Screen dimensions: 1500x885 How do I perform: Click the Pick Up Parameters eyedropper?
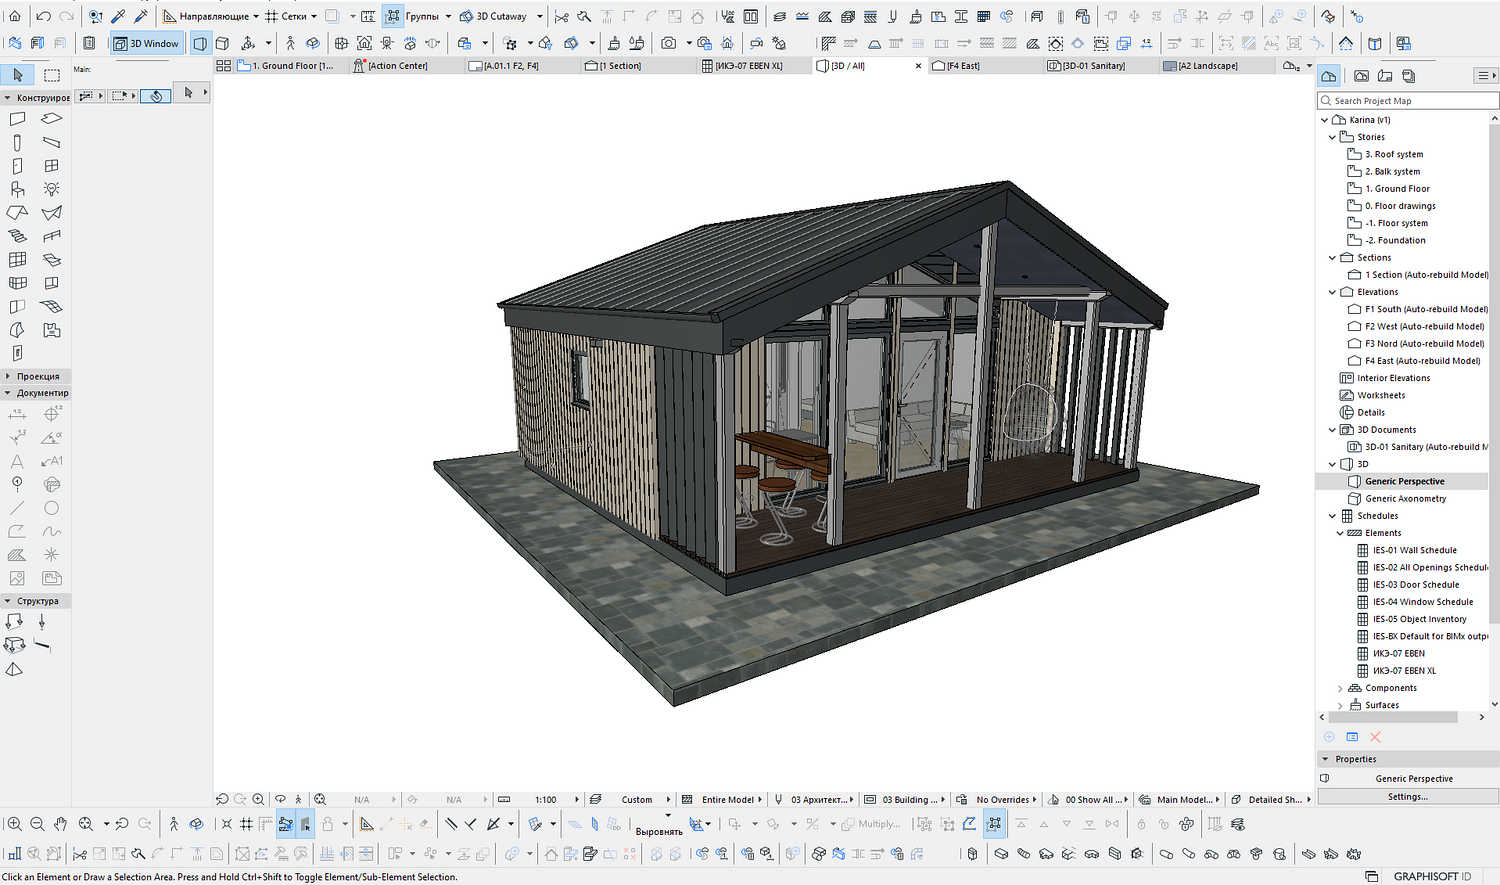118,16
